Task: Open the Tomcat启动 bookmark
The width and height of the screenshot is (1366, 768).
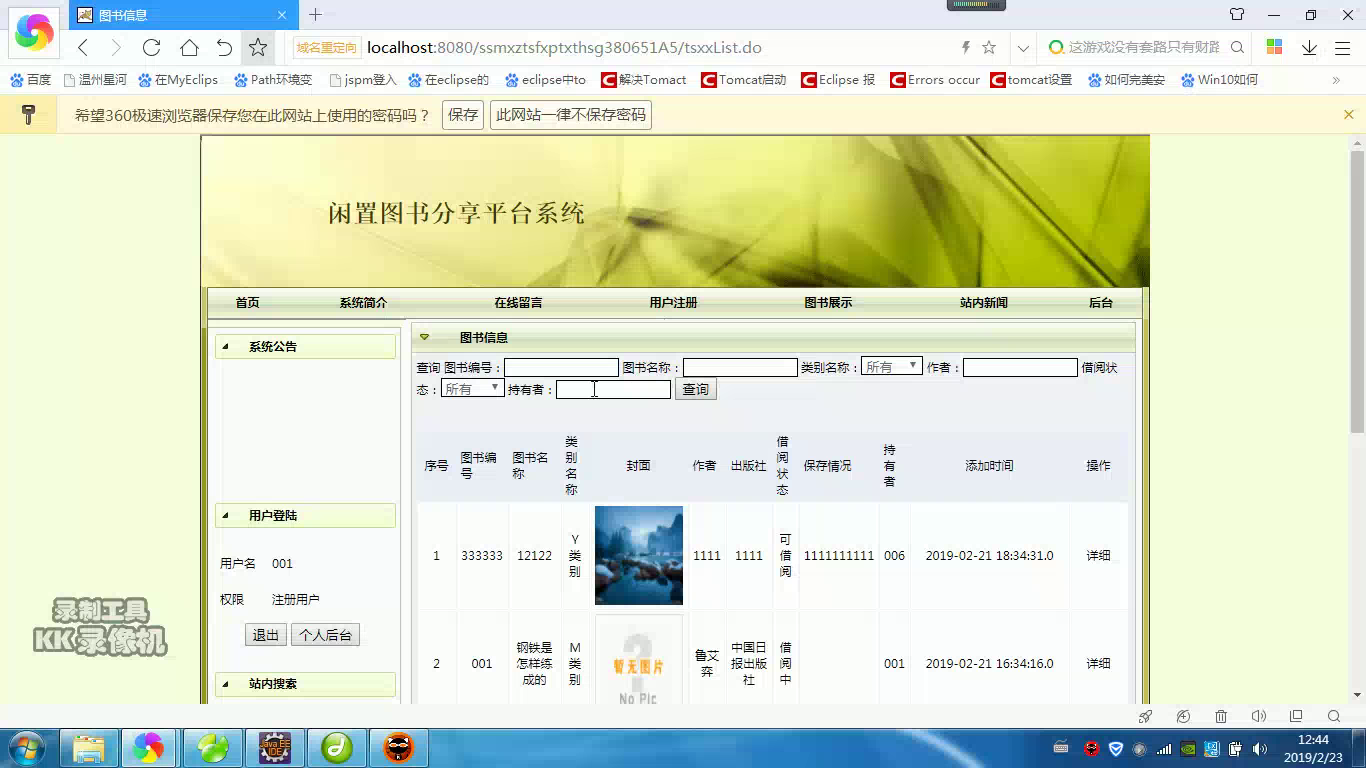Action: [744, 80]
